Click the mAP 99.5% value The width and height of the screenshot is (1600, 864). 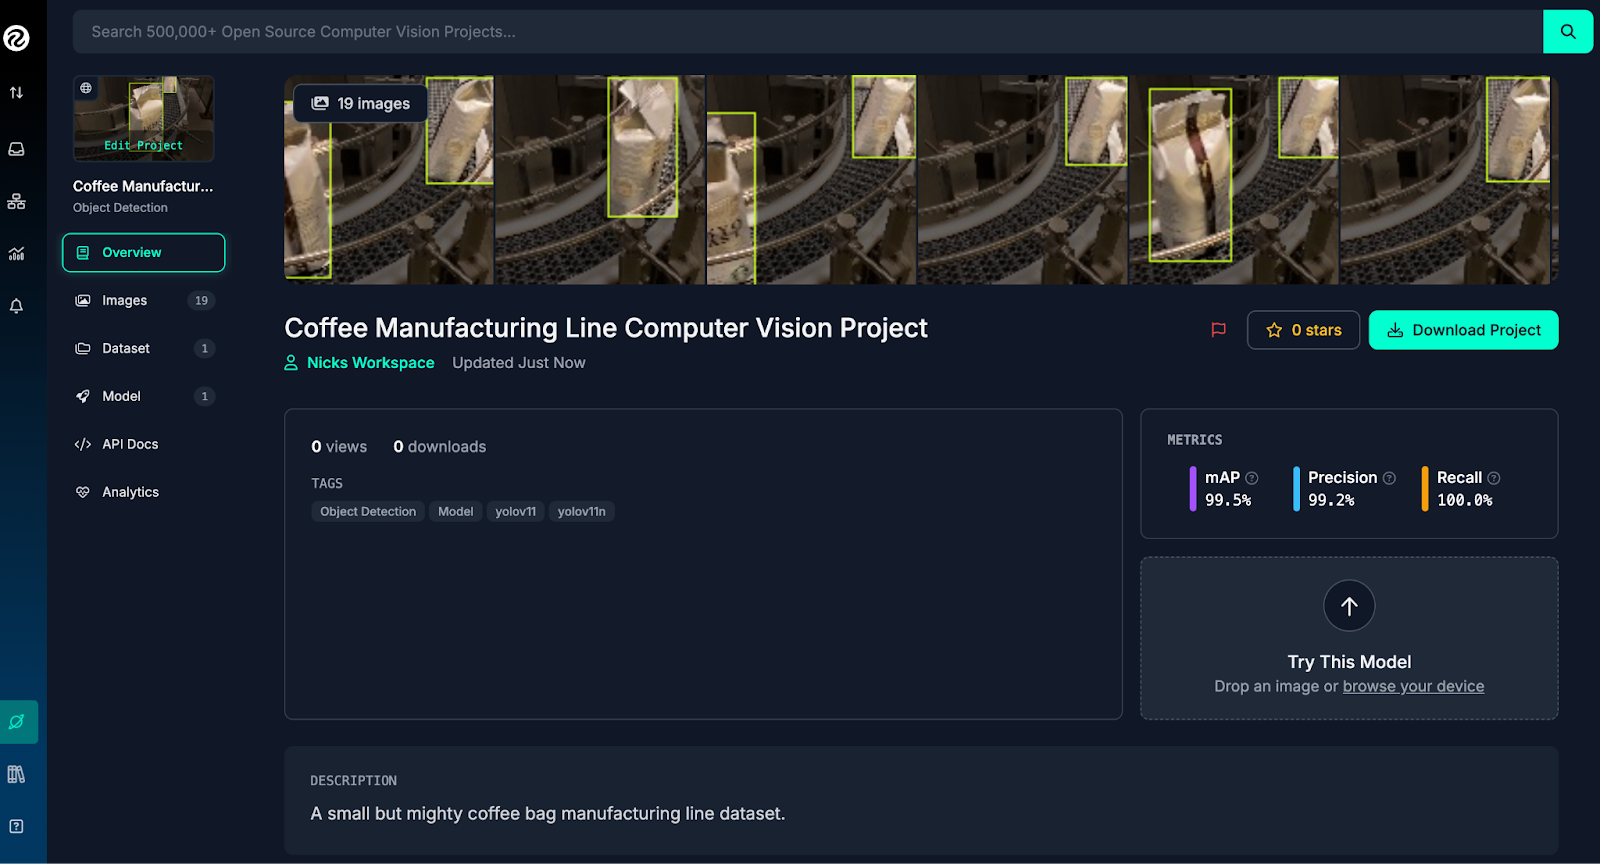click(x=1228, y=500)
